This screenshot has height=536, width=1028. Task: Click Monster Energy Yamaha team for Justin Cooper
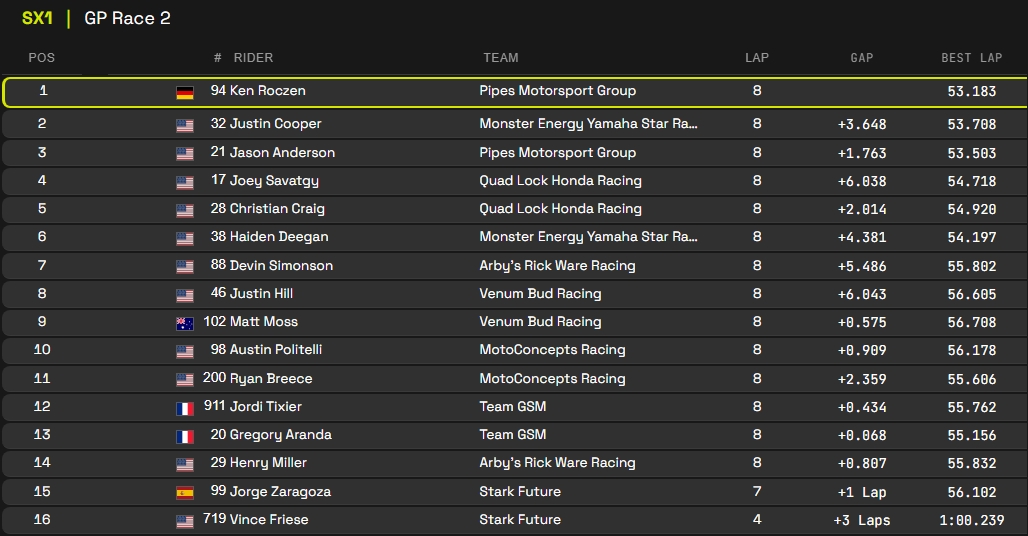click(588, 124)
